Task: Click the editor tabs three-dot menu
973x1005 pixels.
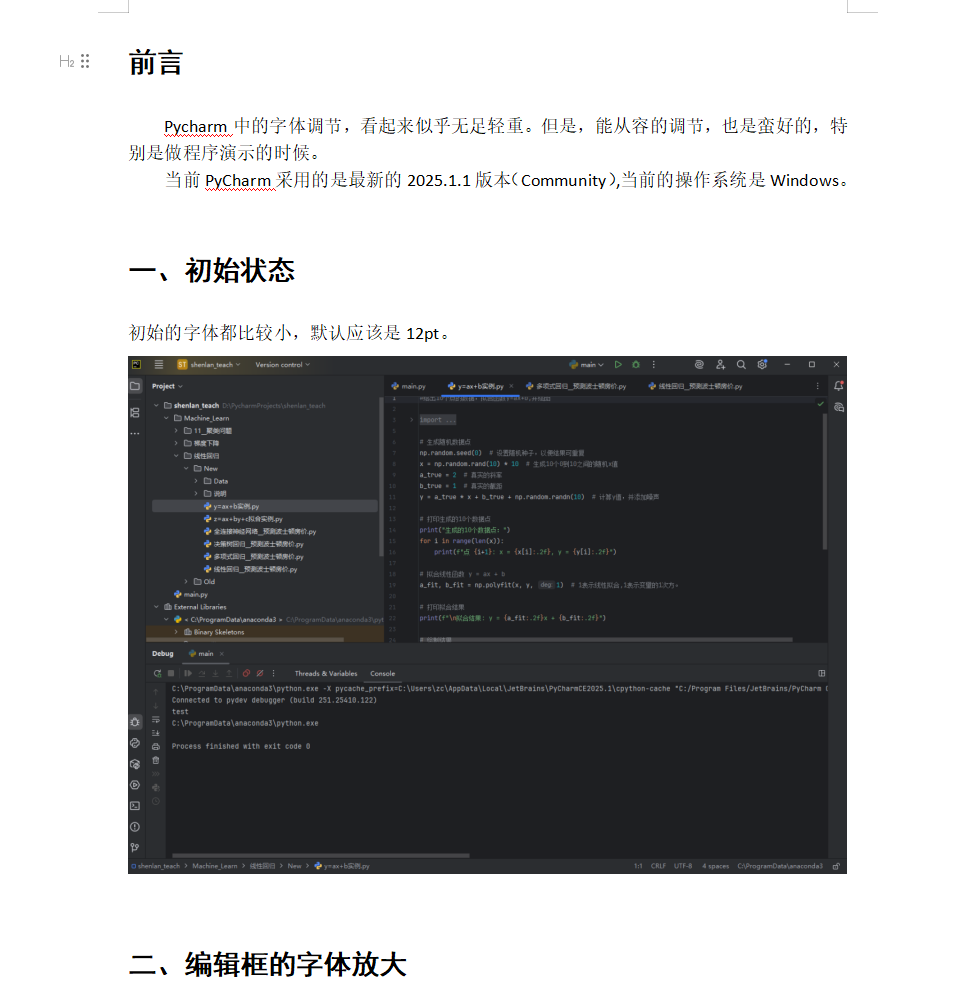Action: click(x=817, y=386)
